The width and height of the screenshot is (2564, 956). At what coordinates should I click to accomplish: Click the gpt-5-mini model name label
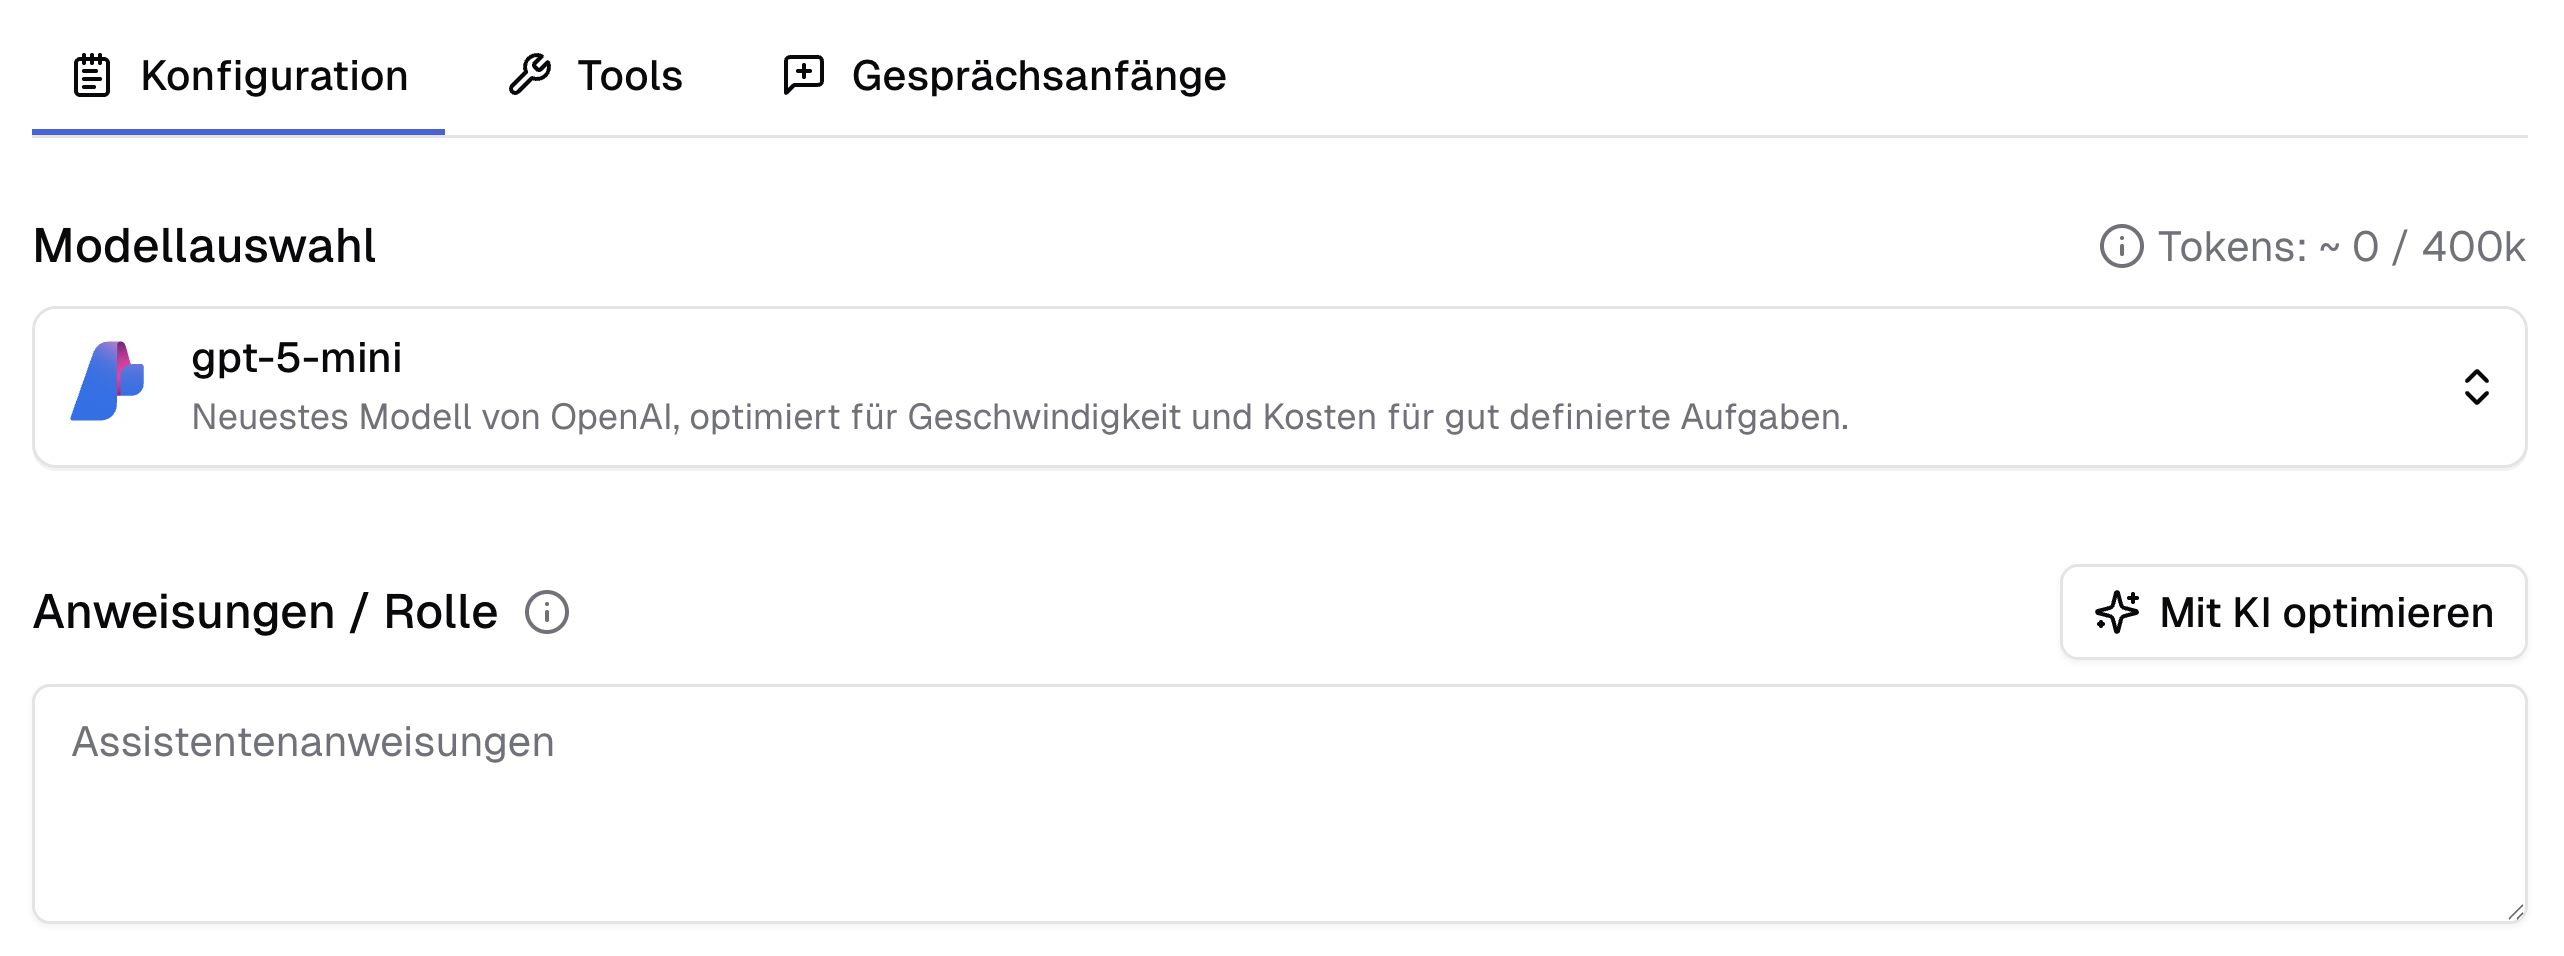pyautogui.click(x=297, y=357)
